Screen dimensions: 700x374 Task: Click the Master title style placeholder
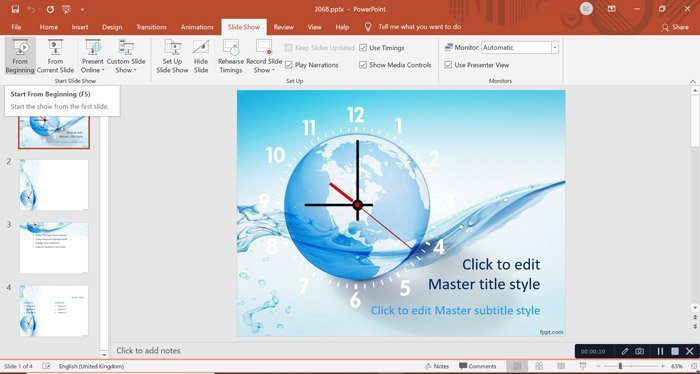(x=484, y=274)
